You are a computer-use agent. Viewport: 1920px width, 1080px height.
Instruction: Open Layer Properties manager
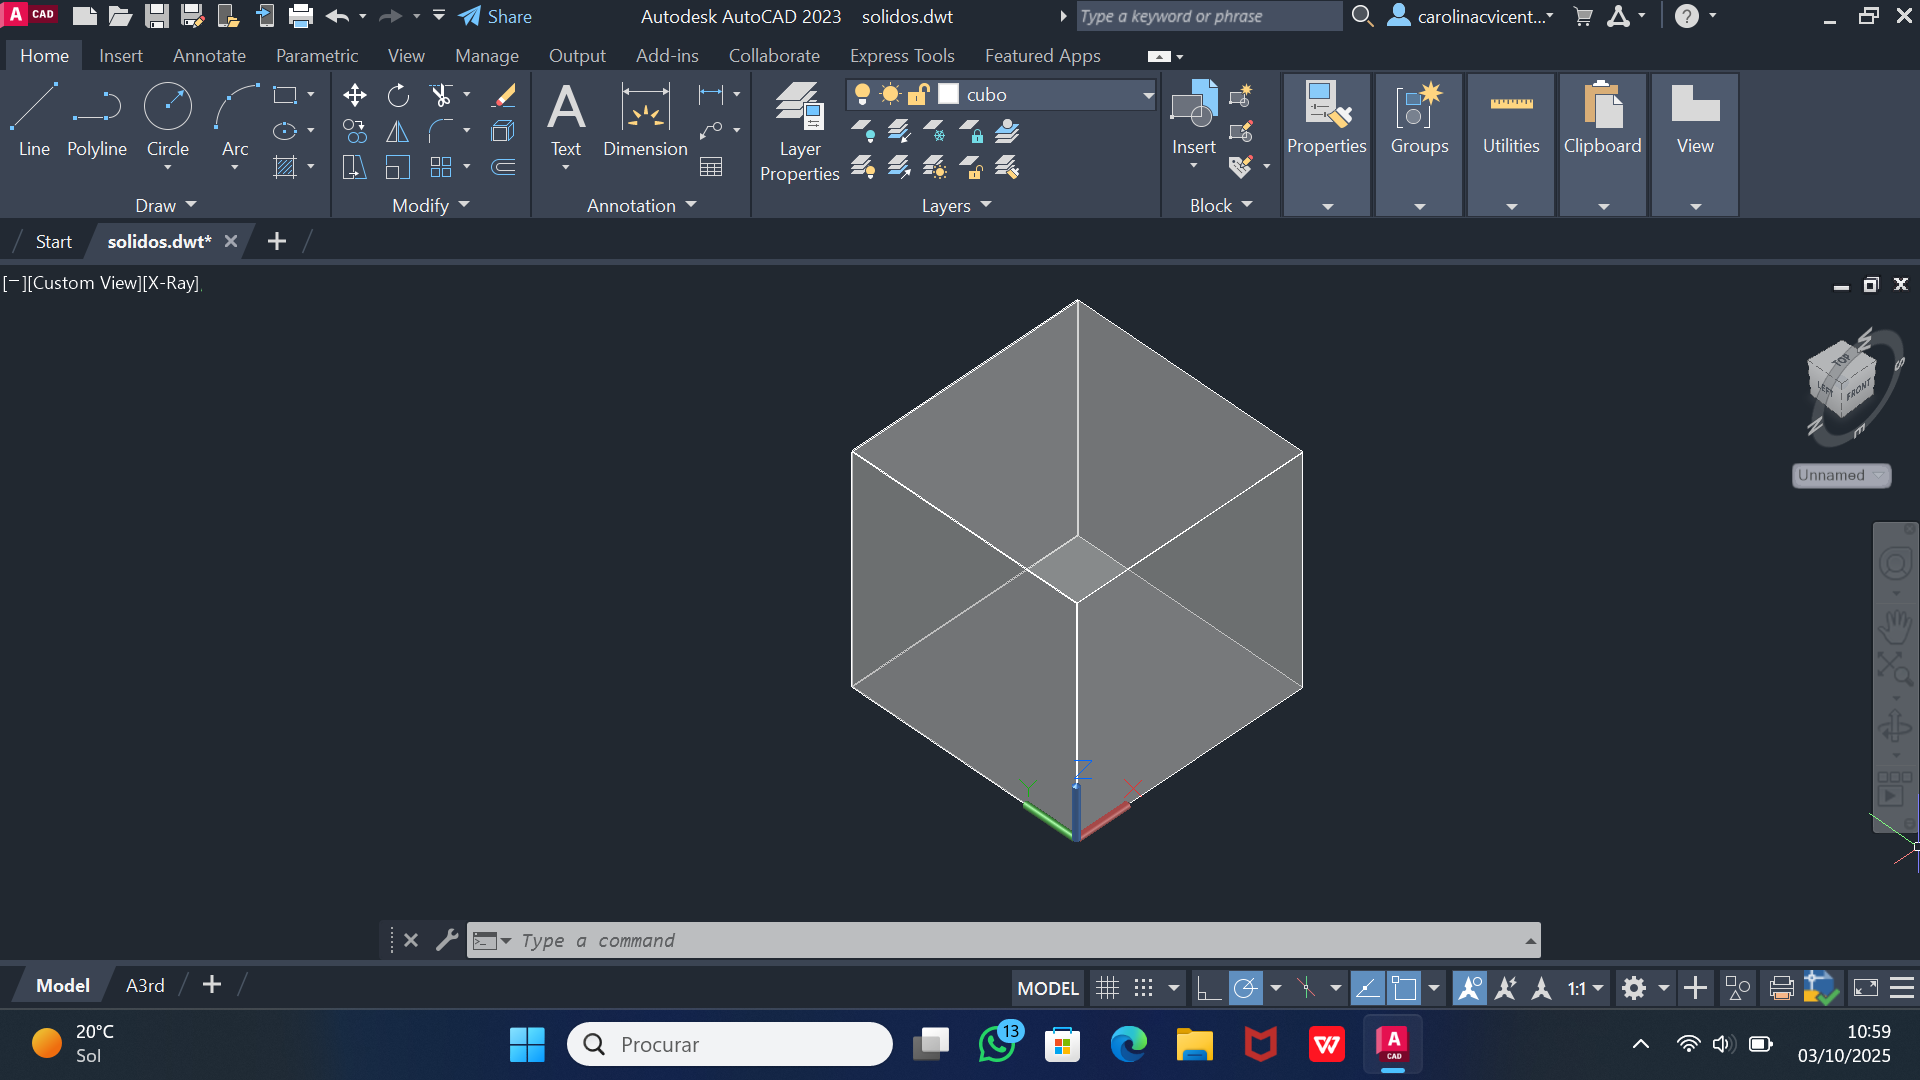[x=799, y=132]
